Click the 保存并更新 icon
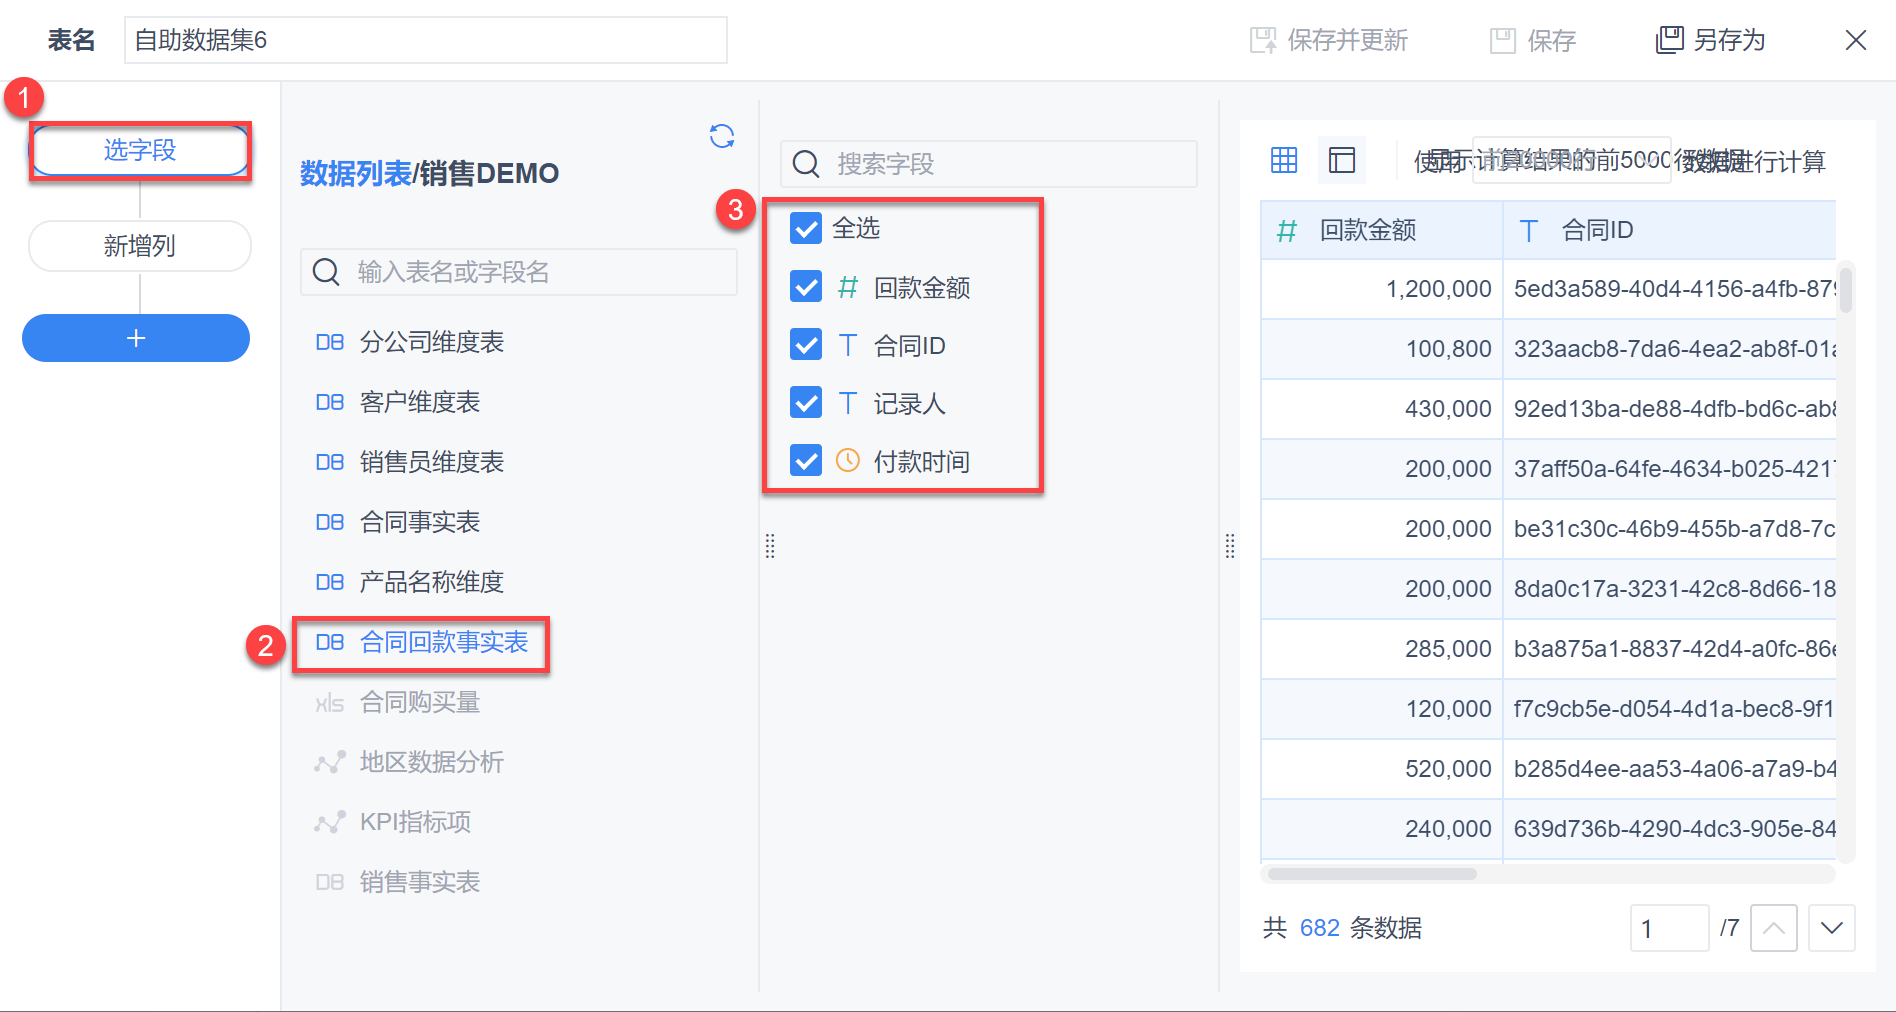This screenshot has height=1012, width=1896. point(1264,40)
